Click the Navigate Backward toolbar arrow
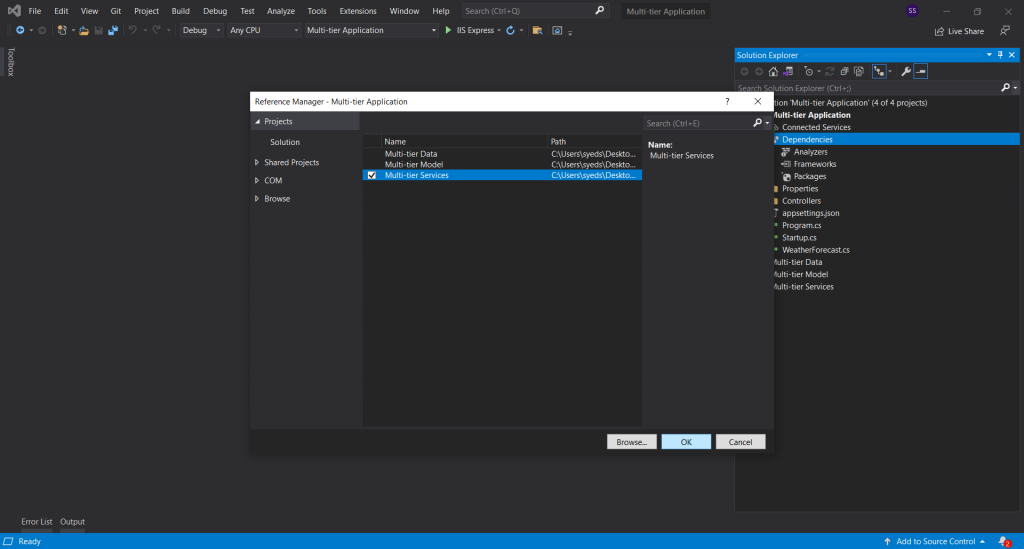 click(x=20, y=30)
